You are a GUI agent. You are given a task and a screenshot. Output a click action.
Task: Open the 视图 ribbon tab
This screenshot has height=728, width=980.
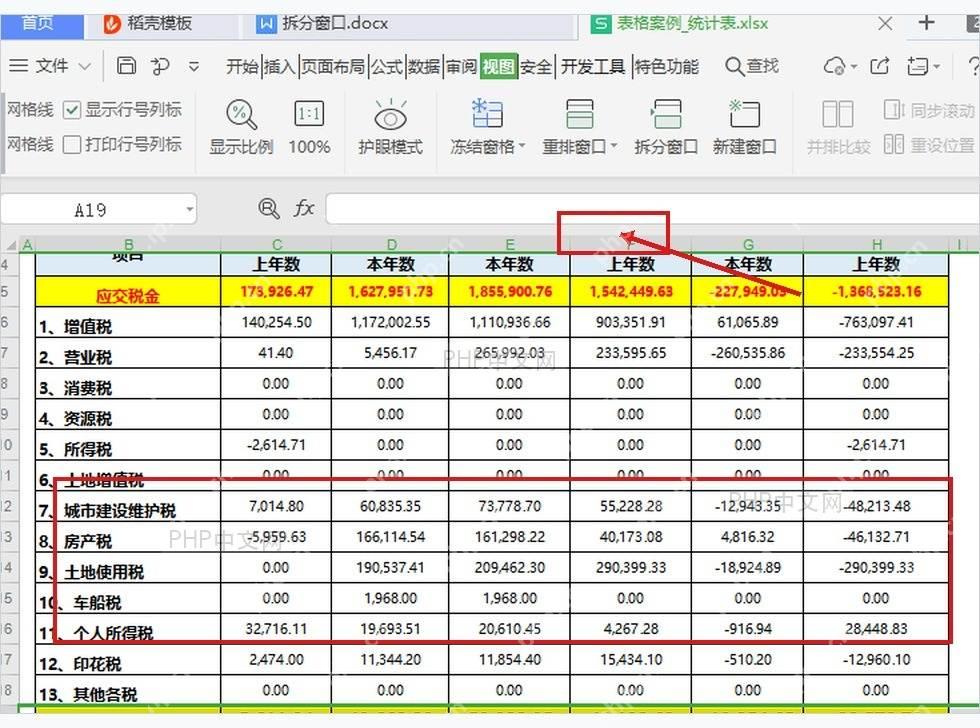click(499, 66)
